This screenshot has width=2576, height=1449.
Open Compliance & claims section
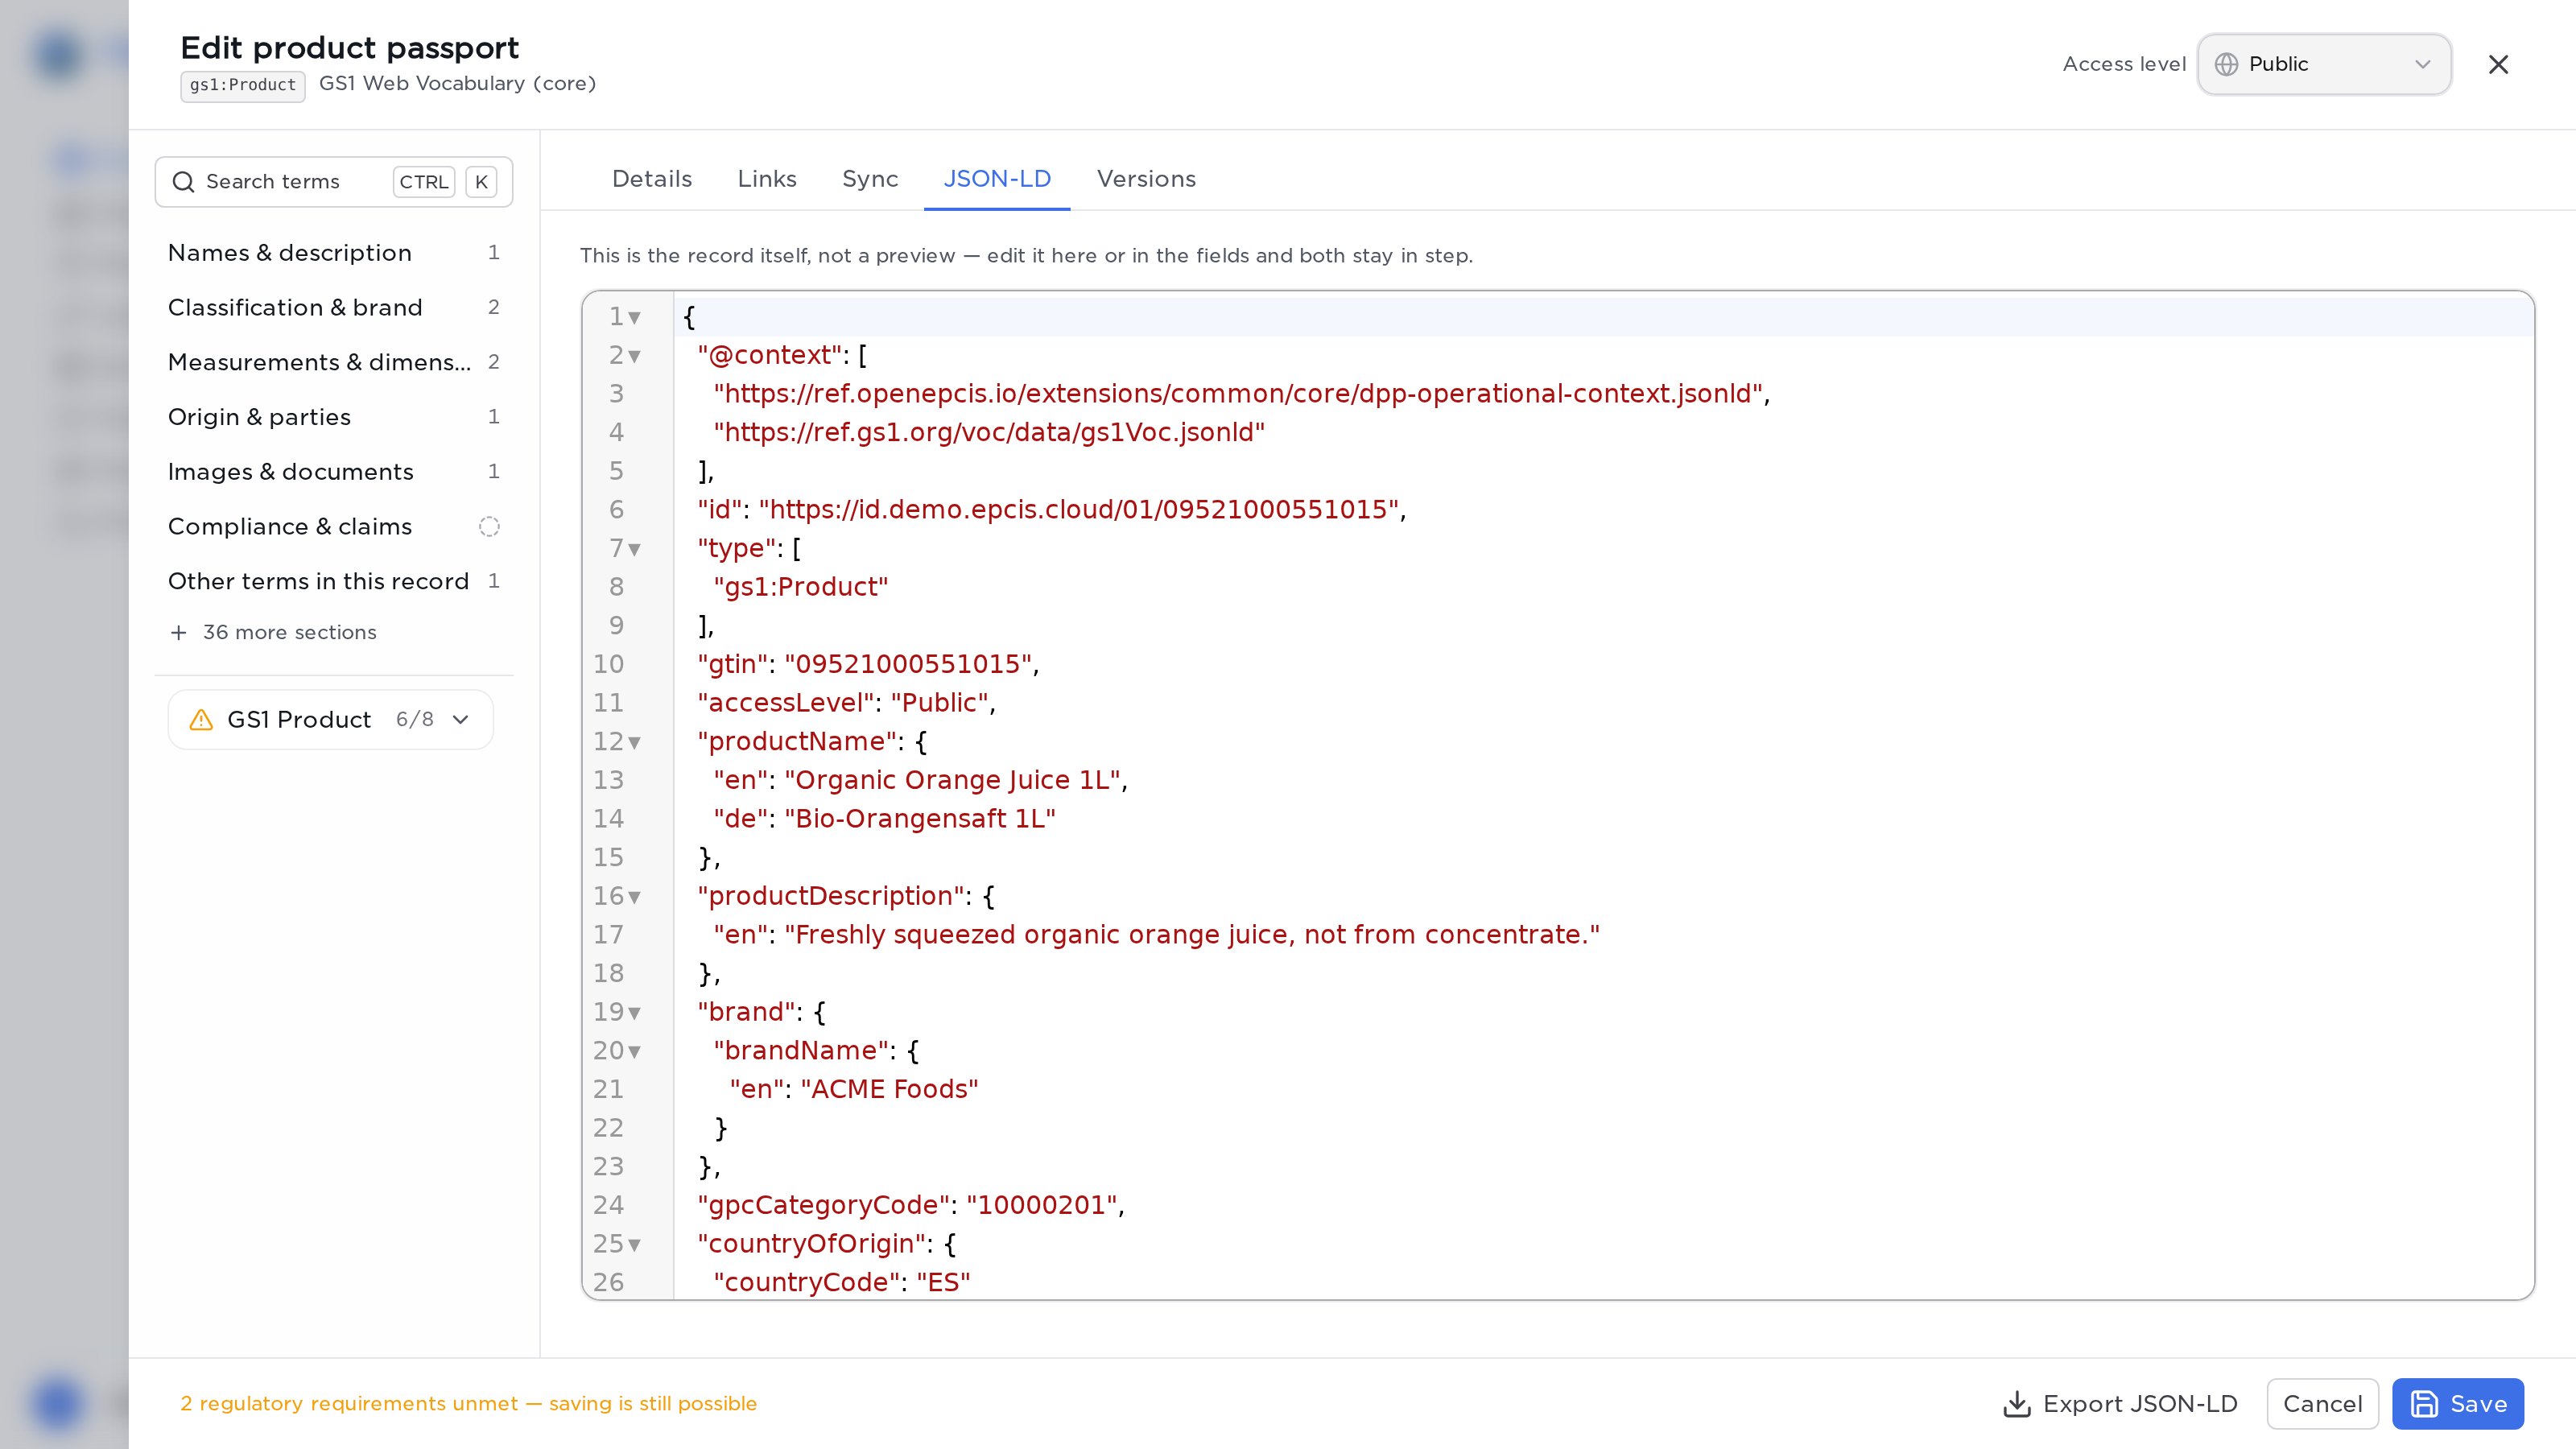(334, 527)
